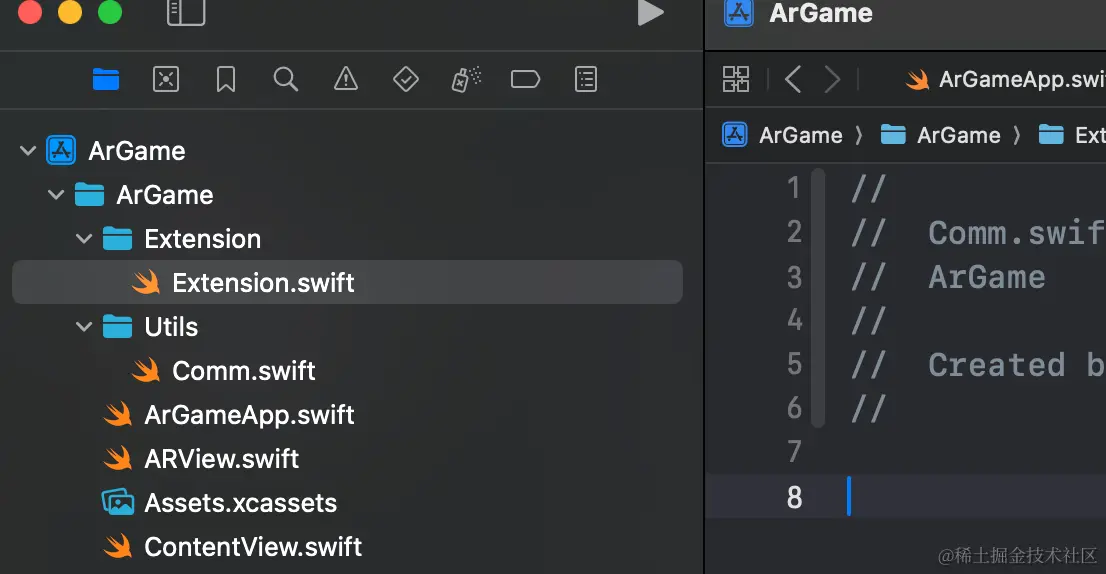Click the Swift icon beside ARView.swift
Viewport: 1106px width, 574px height.
point(118,459)
